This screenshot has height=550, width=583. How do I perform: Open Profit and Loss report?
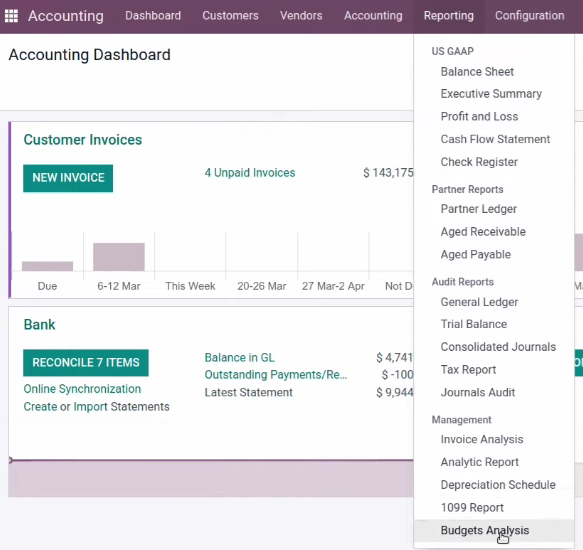pos(479,116)
